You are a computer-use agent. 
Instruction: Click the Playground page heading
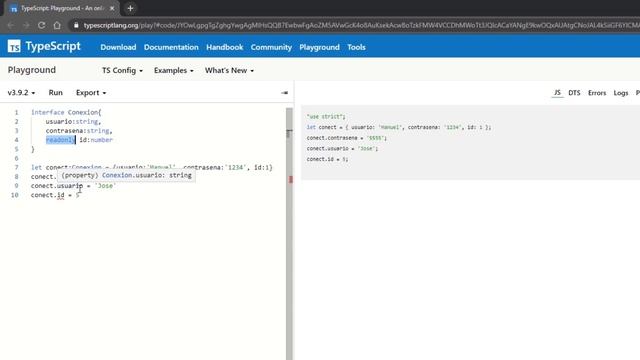(x=32, y=70)
